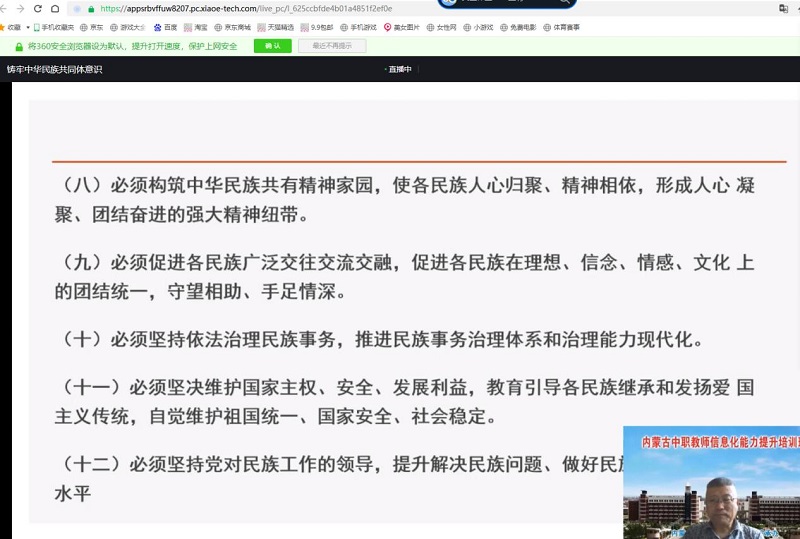Click the 直播中 live status indicator

pyautogui.click(x=400, y=69)
